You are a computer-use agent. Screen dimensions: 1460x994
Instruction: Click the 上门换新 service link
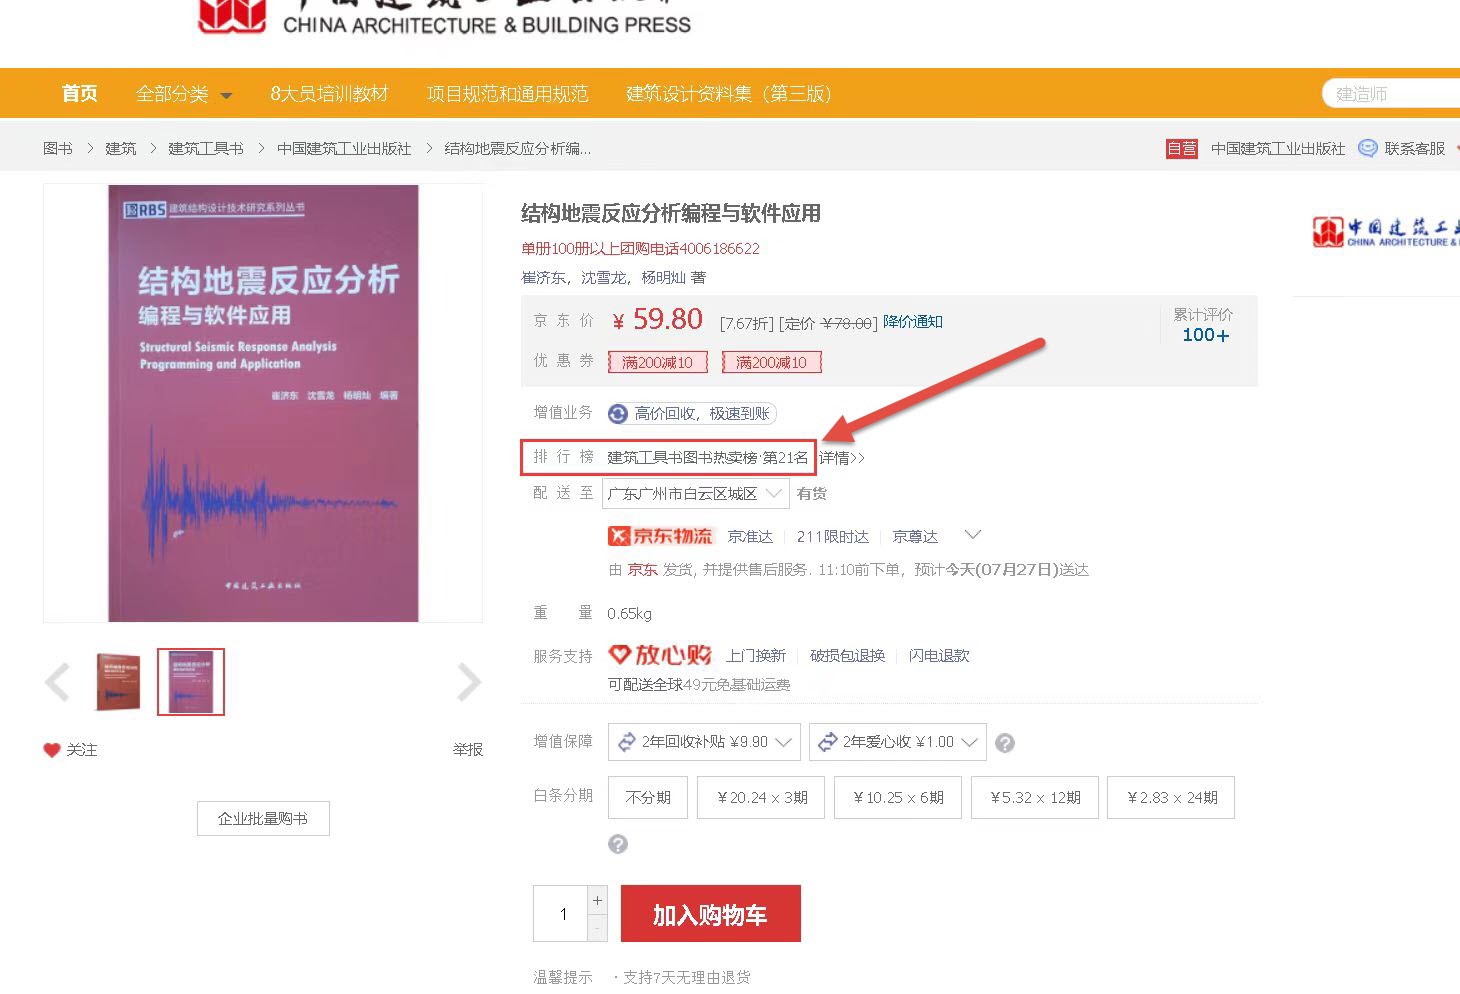[x=756, y=655]
